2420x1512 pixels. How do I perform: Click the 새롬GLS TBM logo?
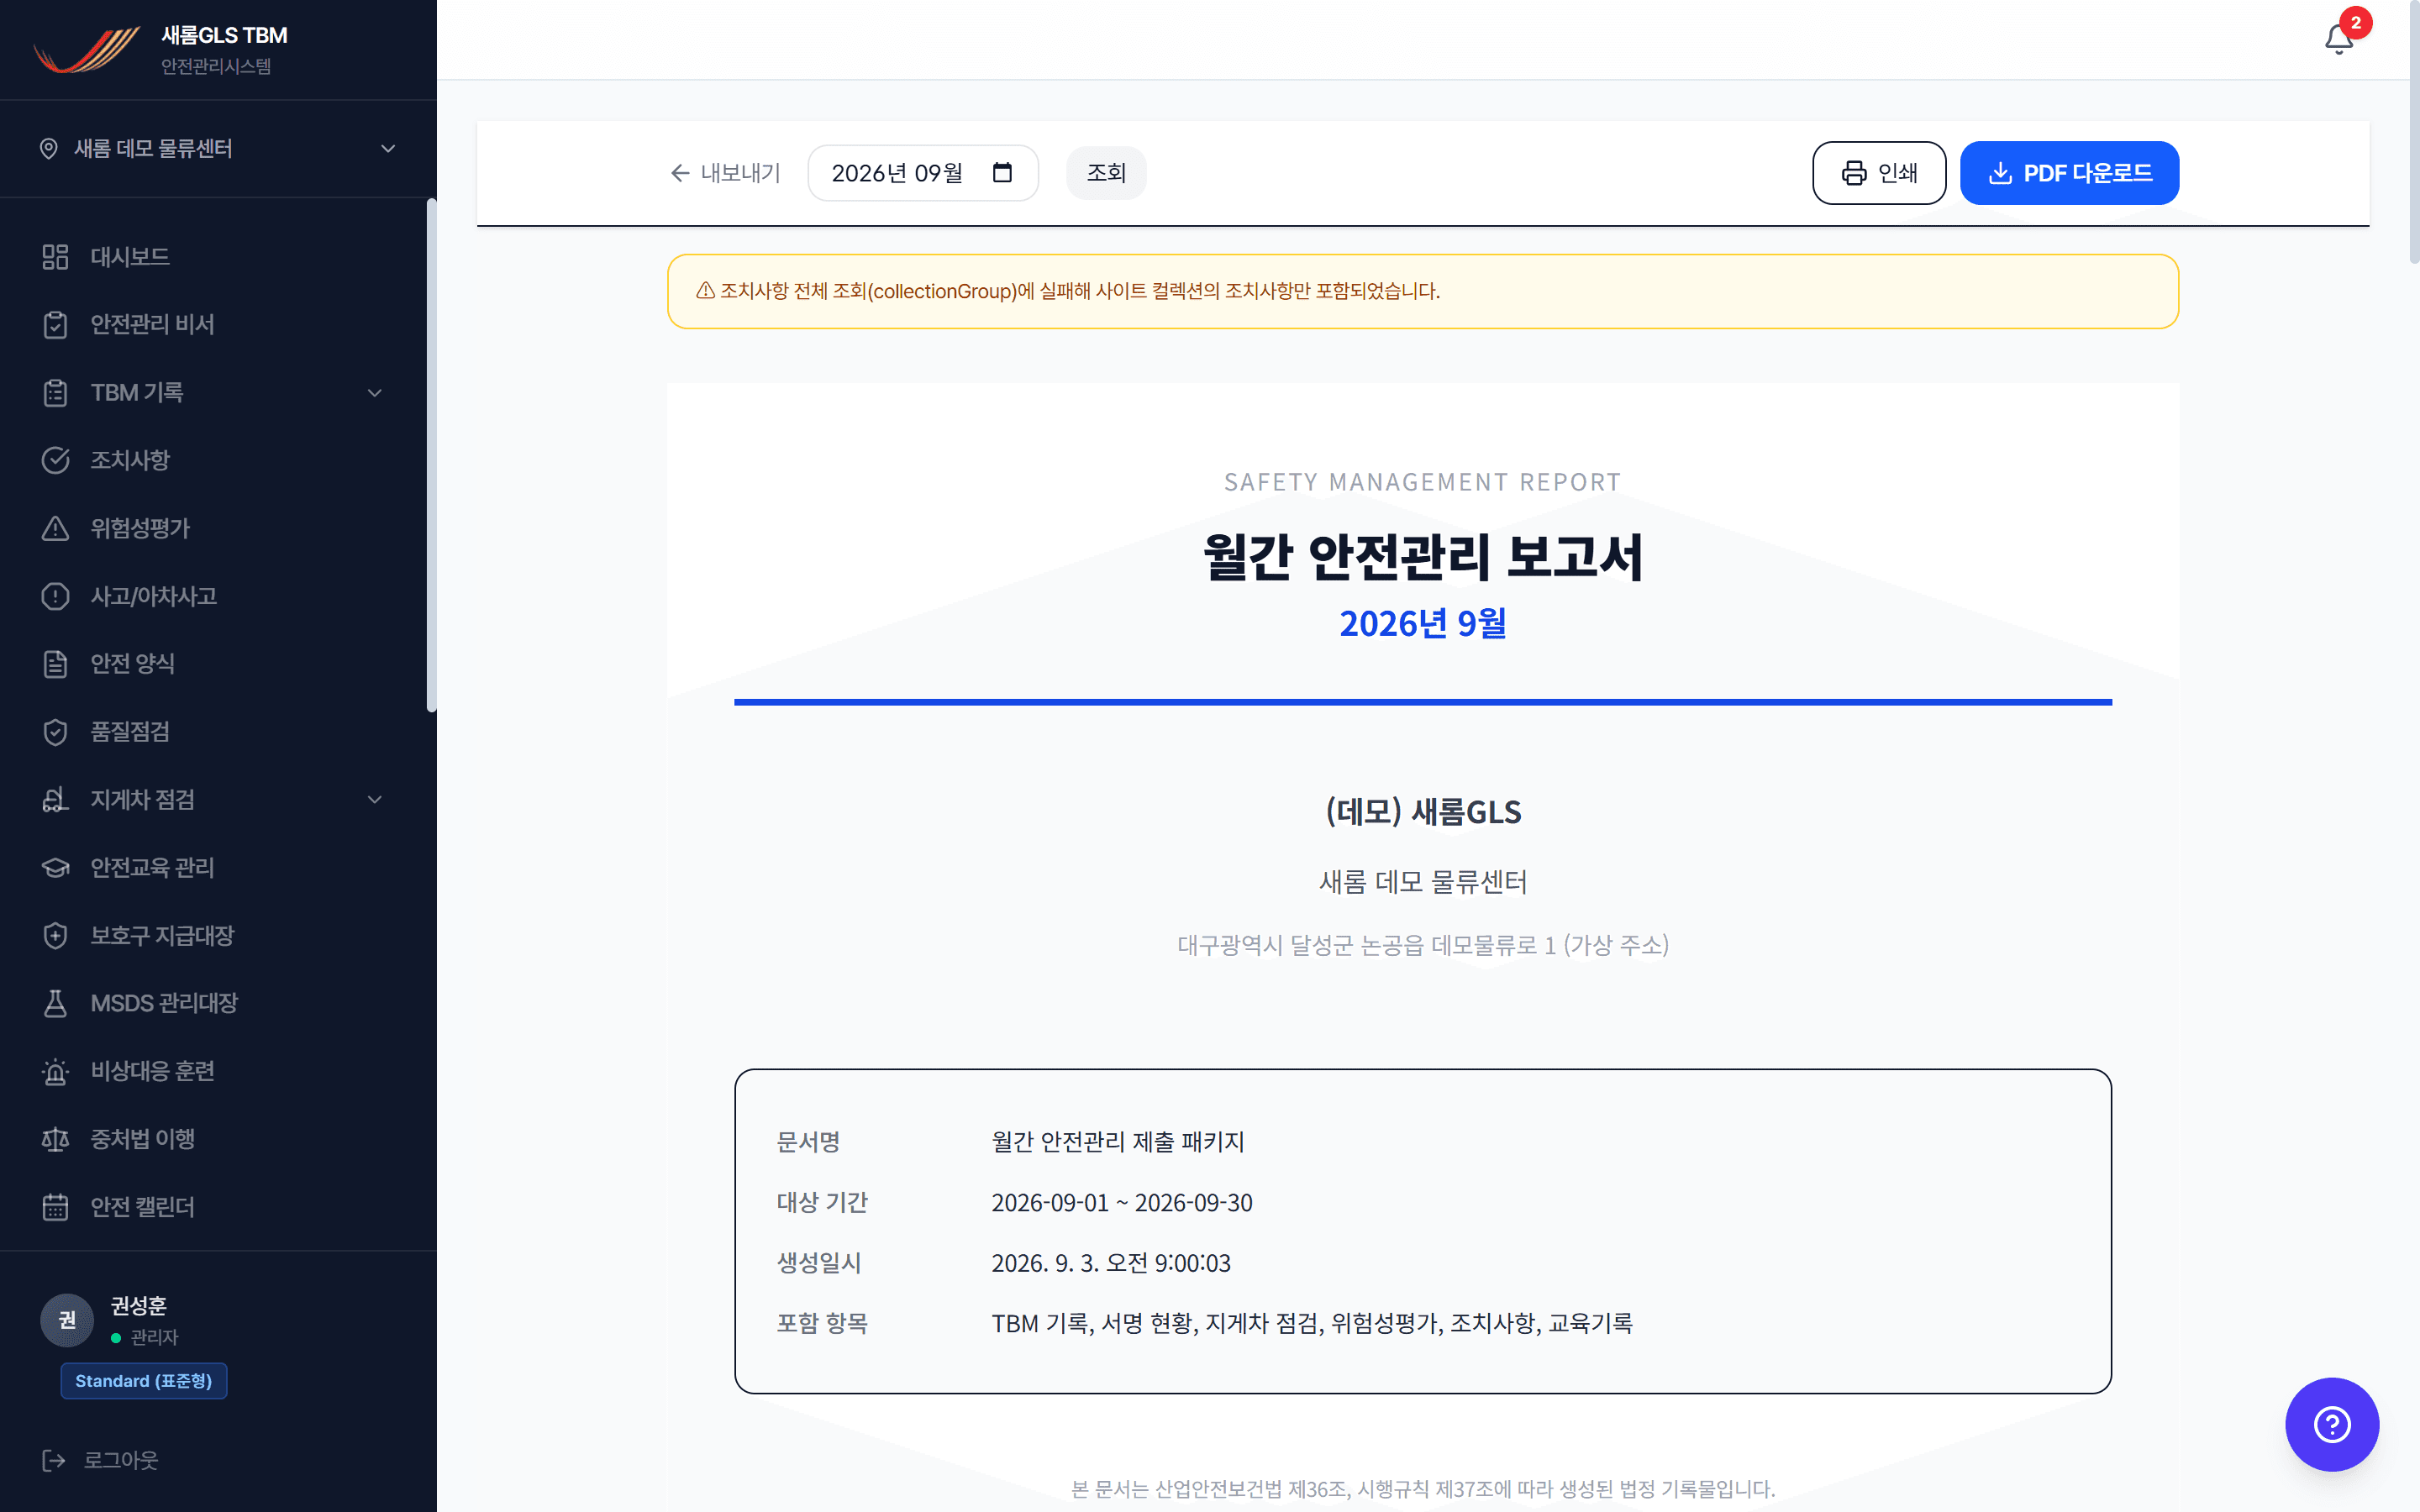tap(86, 50)
